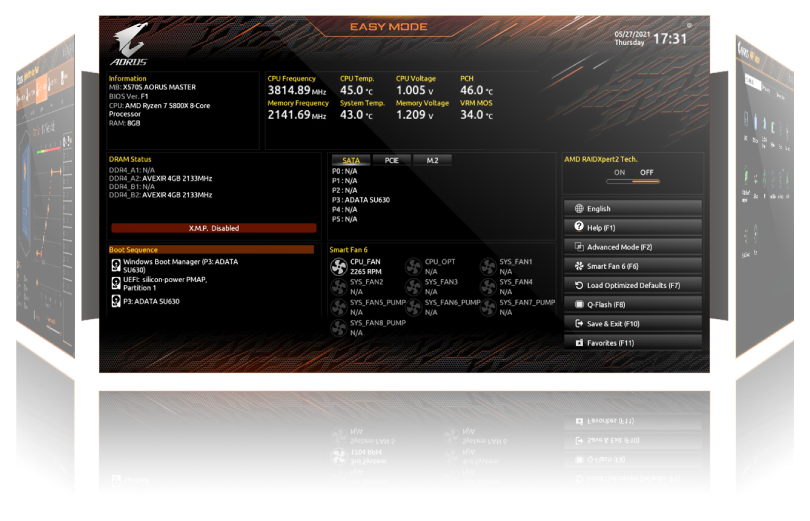The width and height of the screenshot is (810, 521).
Task: Click the Save & Exit arrow icon
Action: 579,324
